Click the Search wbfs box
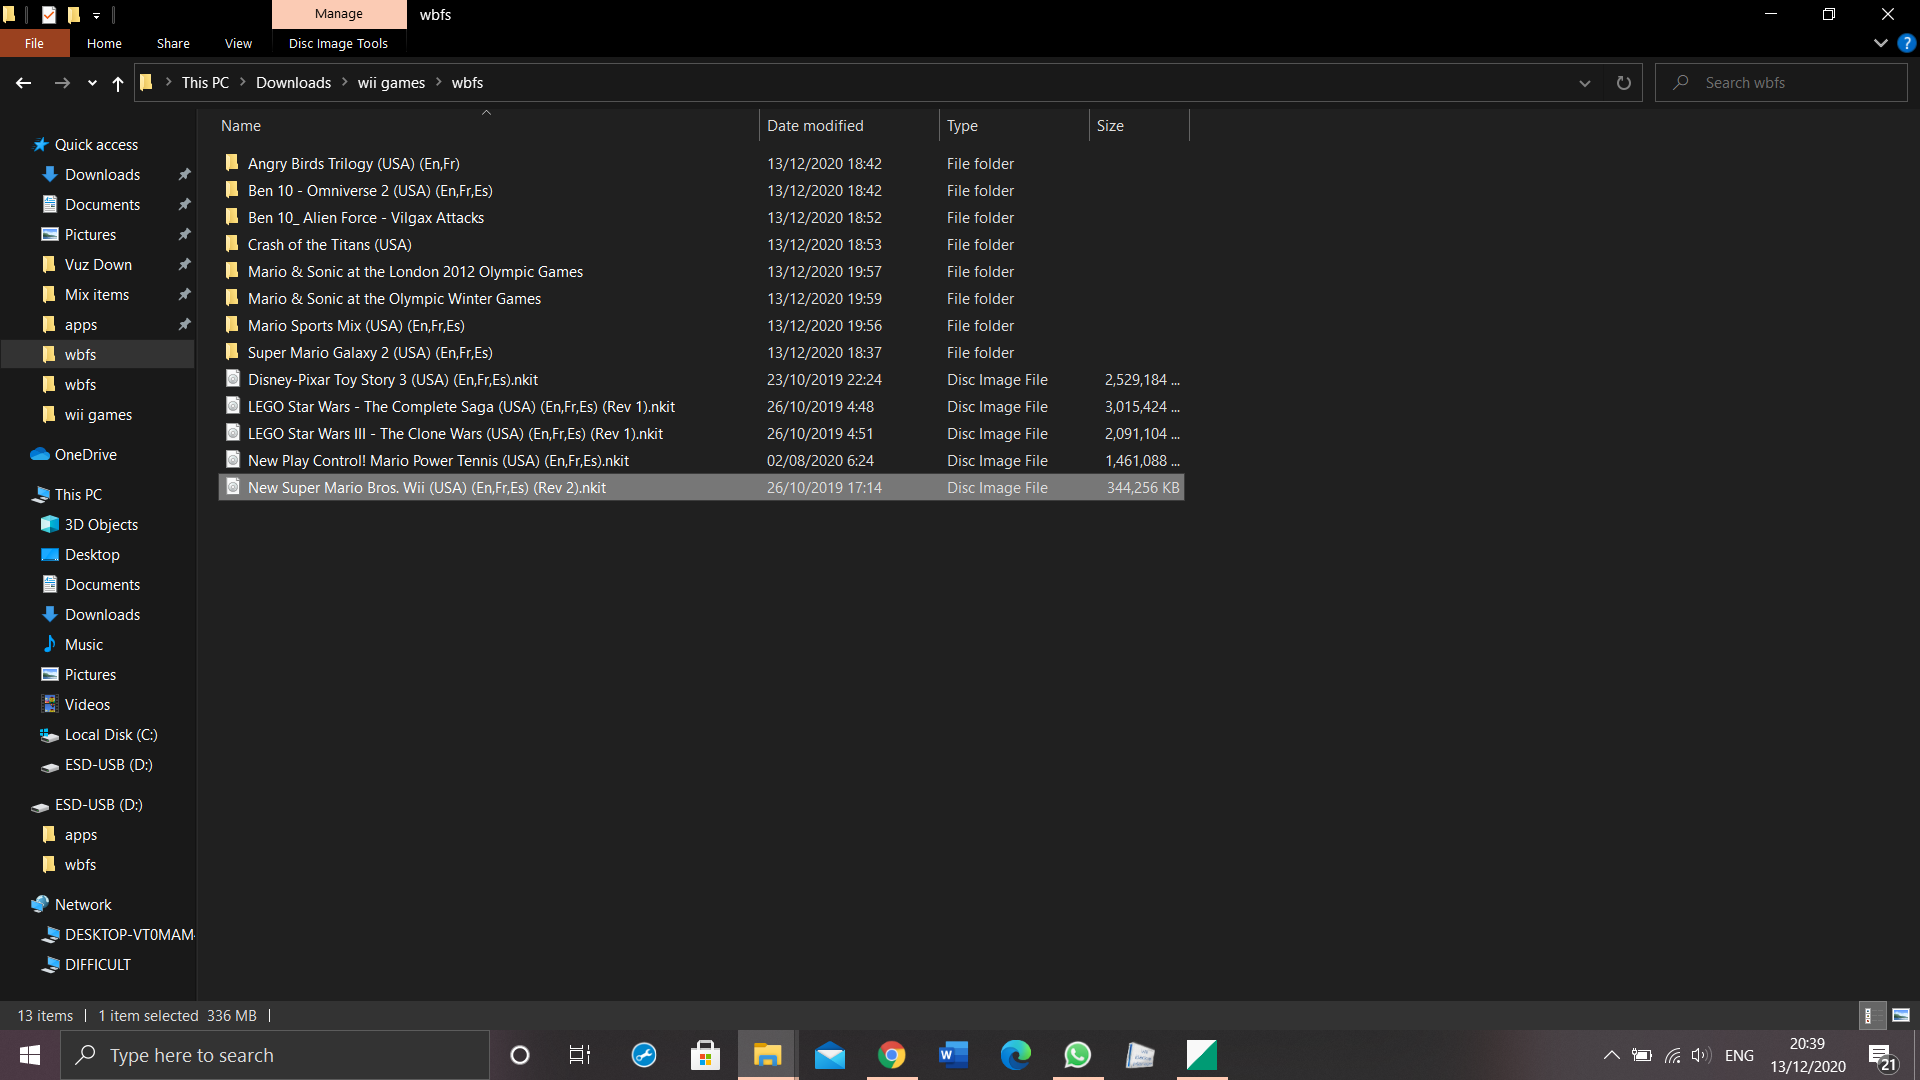This screenshot has width=1920, height=1080. point(1781,83)
